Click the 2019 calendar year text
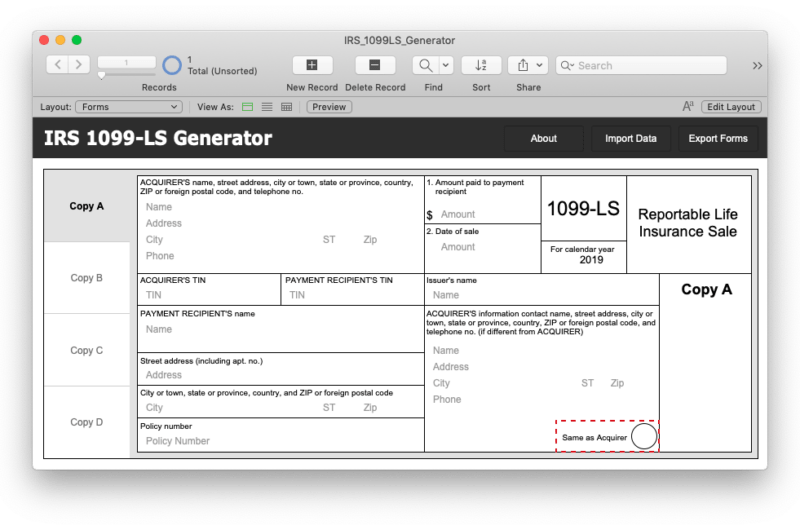The width and height of the screenshot is (800, 530). pos(591,260)
